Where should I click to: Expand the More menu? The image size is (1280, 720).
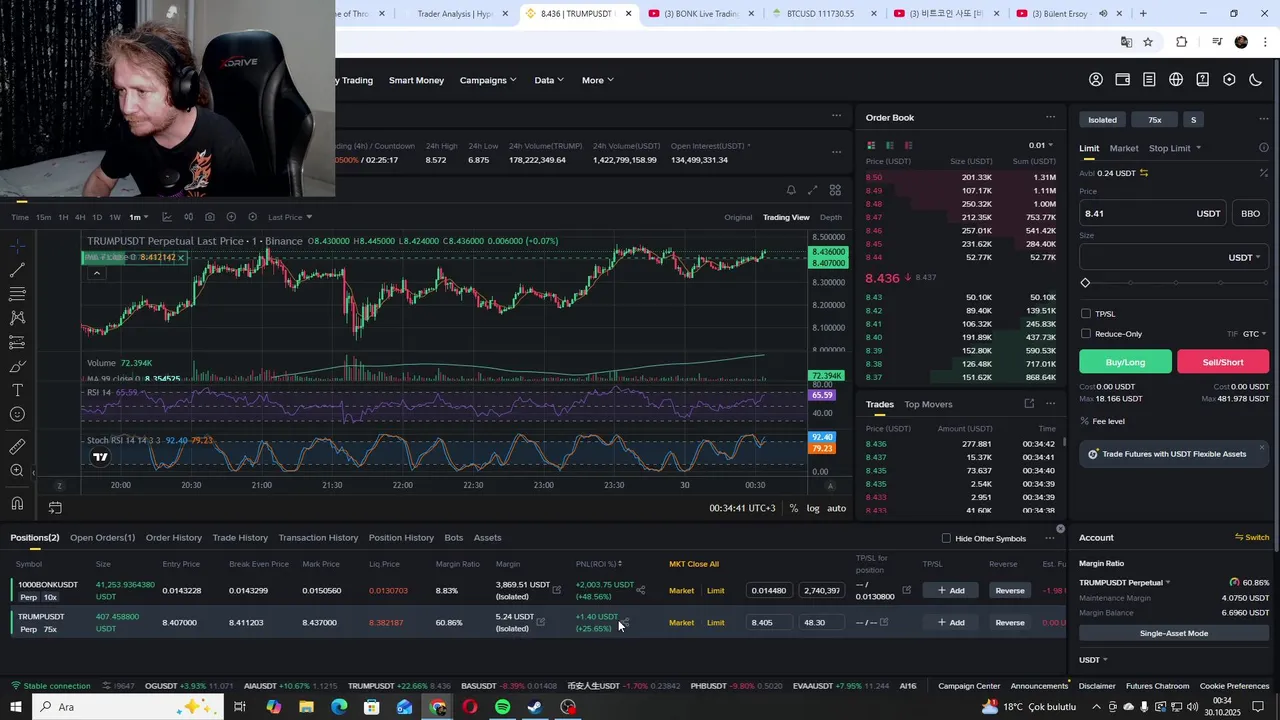point(598,80)
